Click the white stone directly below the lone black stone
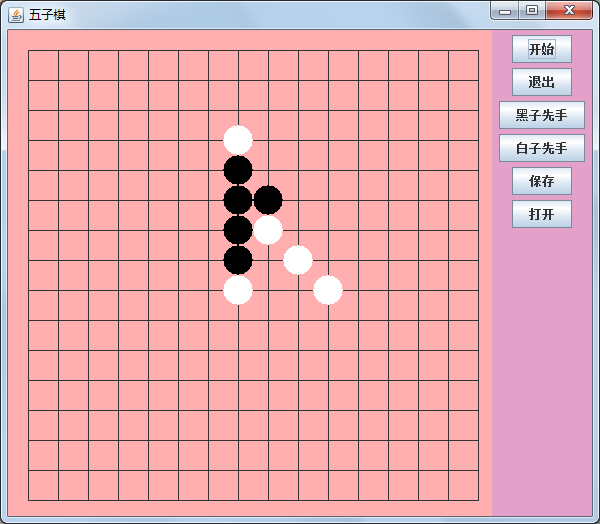The width and height of the screenshot is (600, 524). click(x=268, y=230)
